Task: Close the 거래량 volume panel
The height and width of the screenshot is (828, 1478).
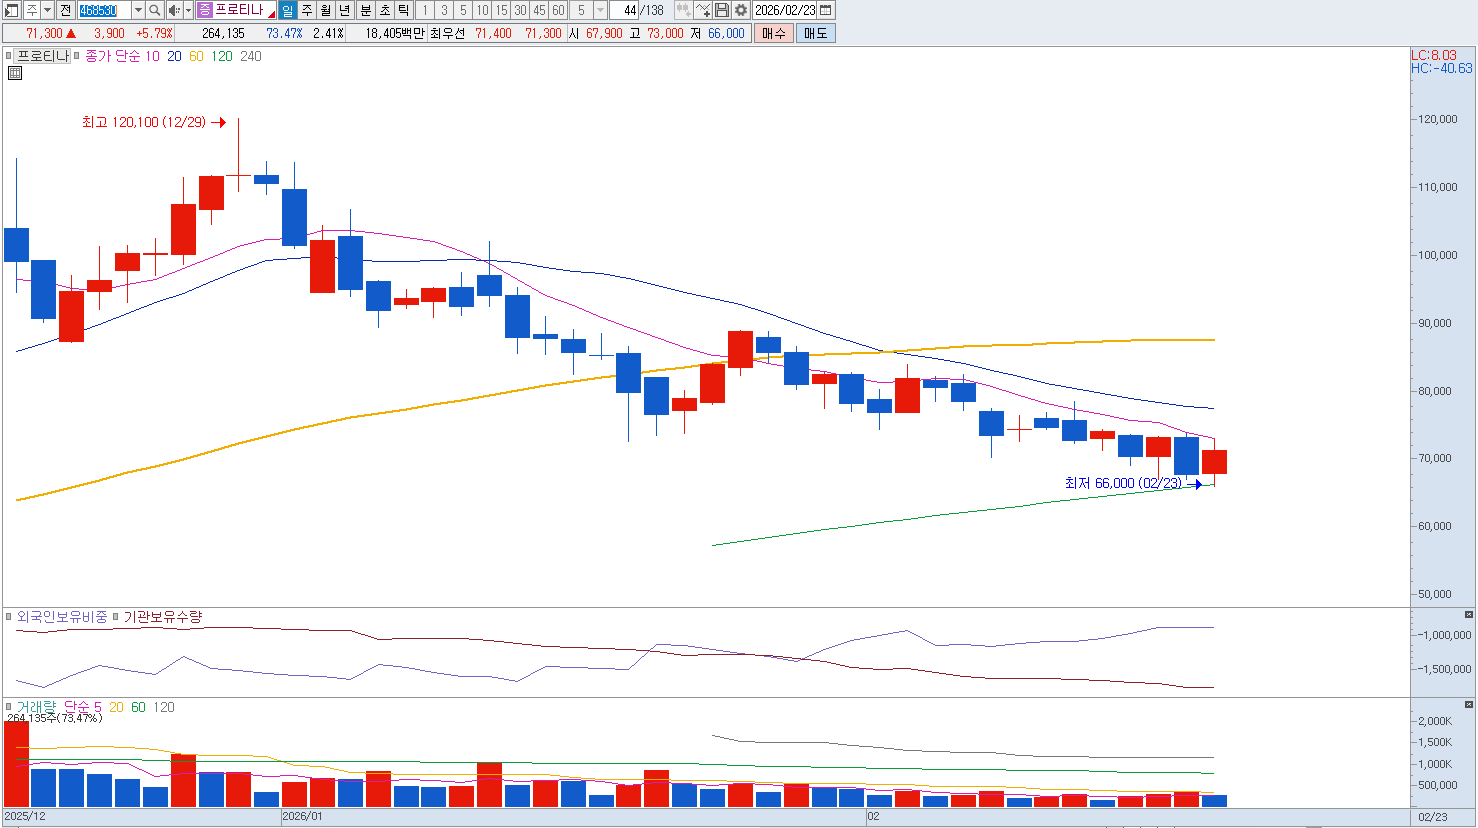Action: click(1468, 705)
